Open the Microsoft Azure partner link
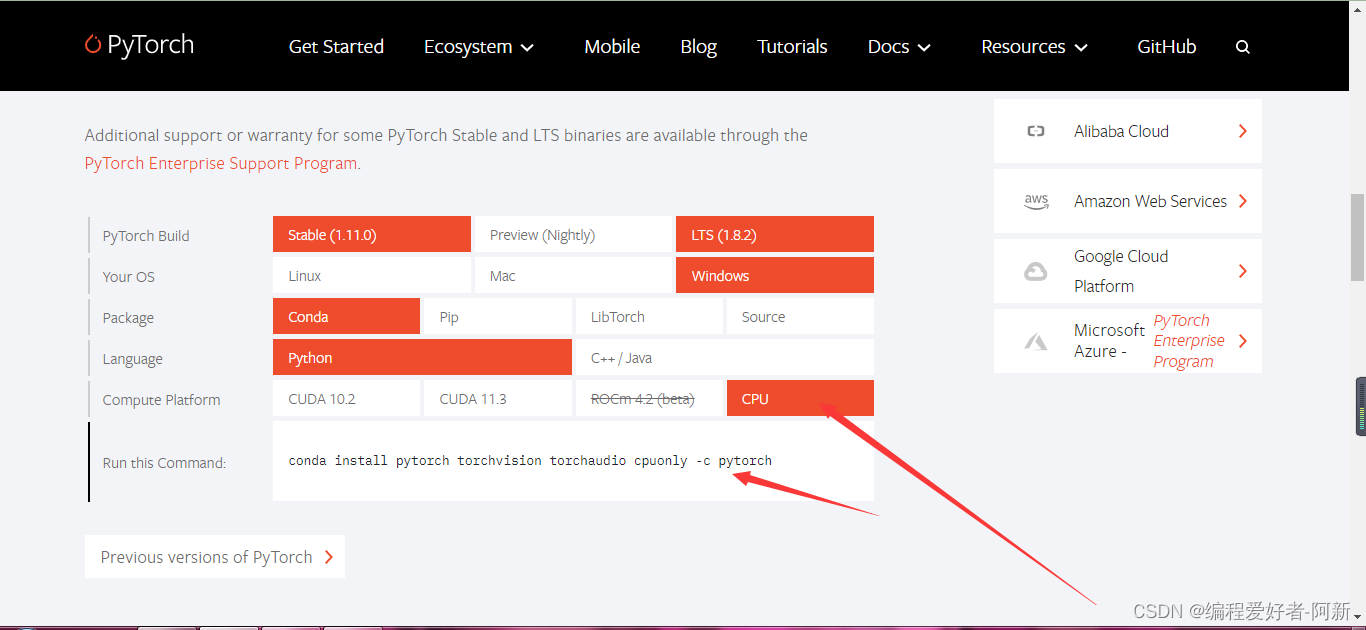The height and width of the screenshot is (630, 1366). (1128, 341)
